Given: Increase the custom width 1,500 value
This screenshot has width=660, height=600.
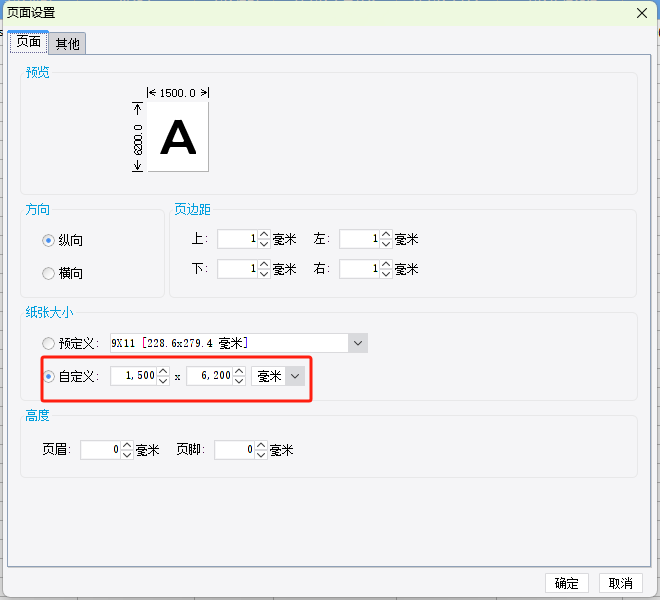Looking at the screenshot, I should point(163,371).
